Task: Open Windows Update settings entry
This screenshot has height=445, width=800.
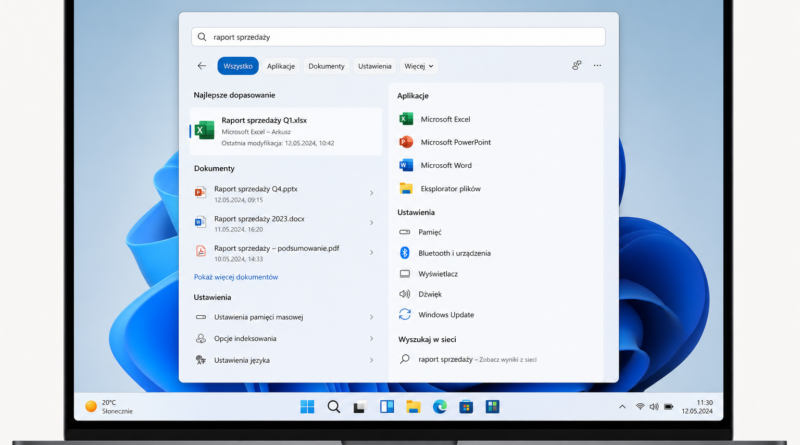Action: [x=436, y=314]
